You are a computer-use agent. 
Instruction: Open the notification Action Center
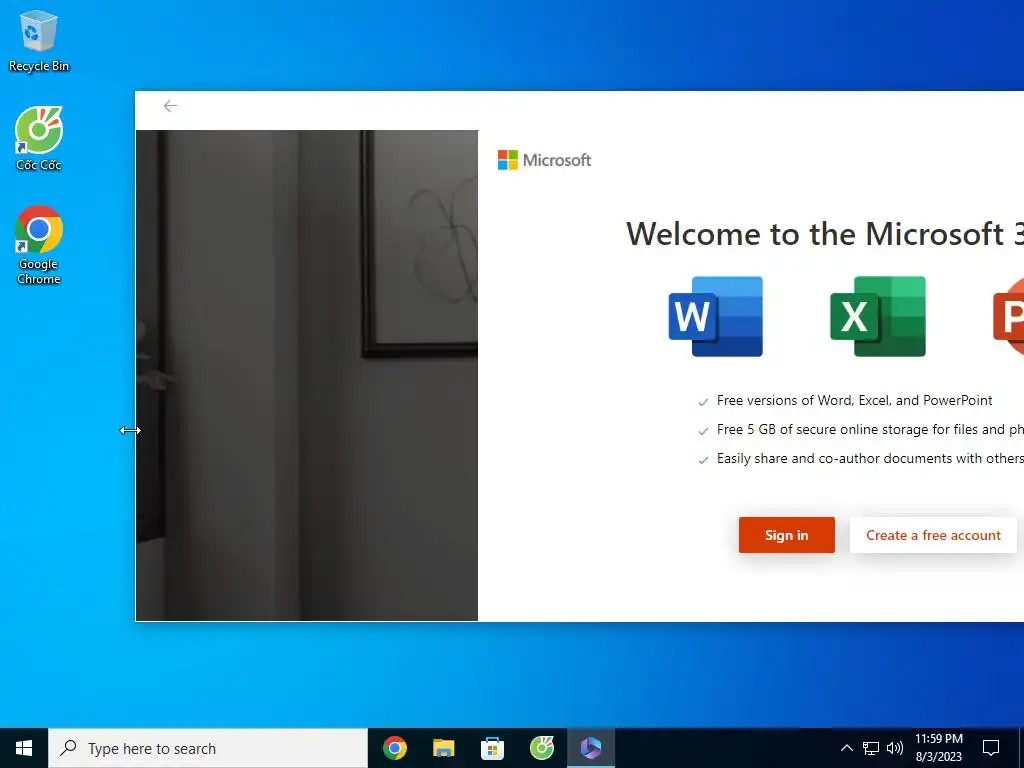click(x=991, y=748)
